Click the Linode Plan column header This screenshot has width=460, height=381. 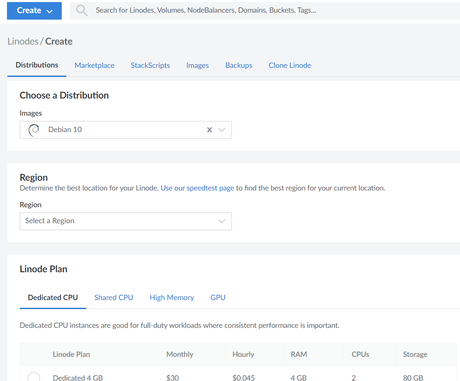(x=71, y=354)
